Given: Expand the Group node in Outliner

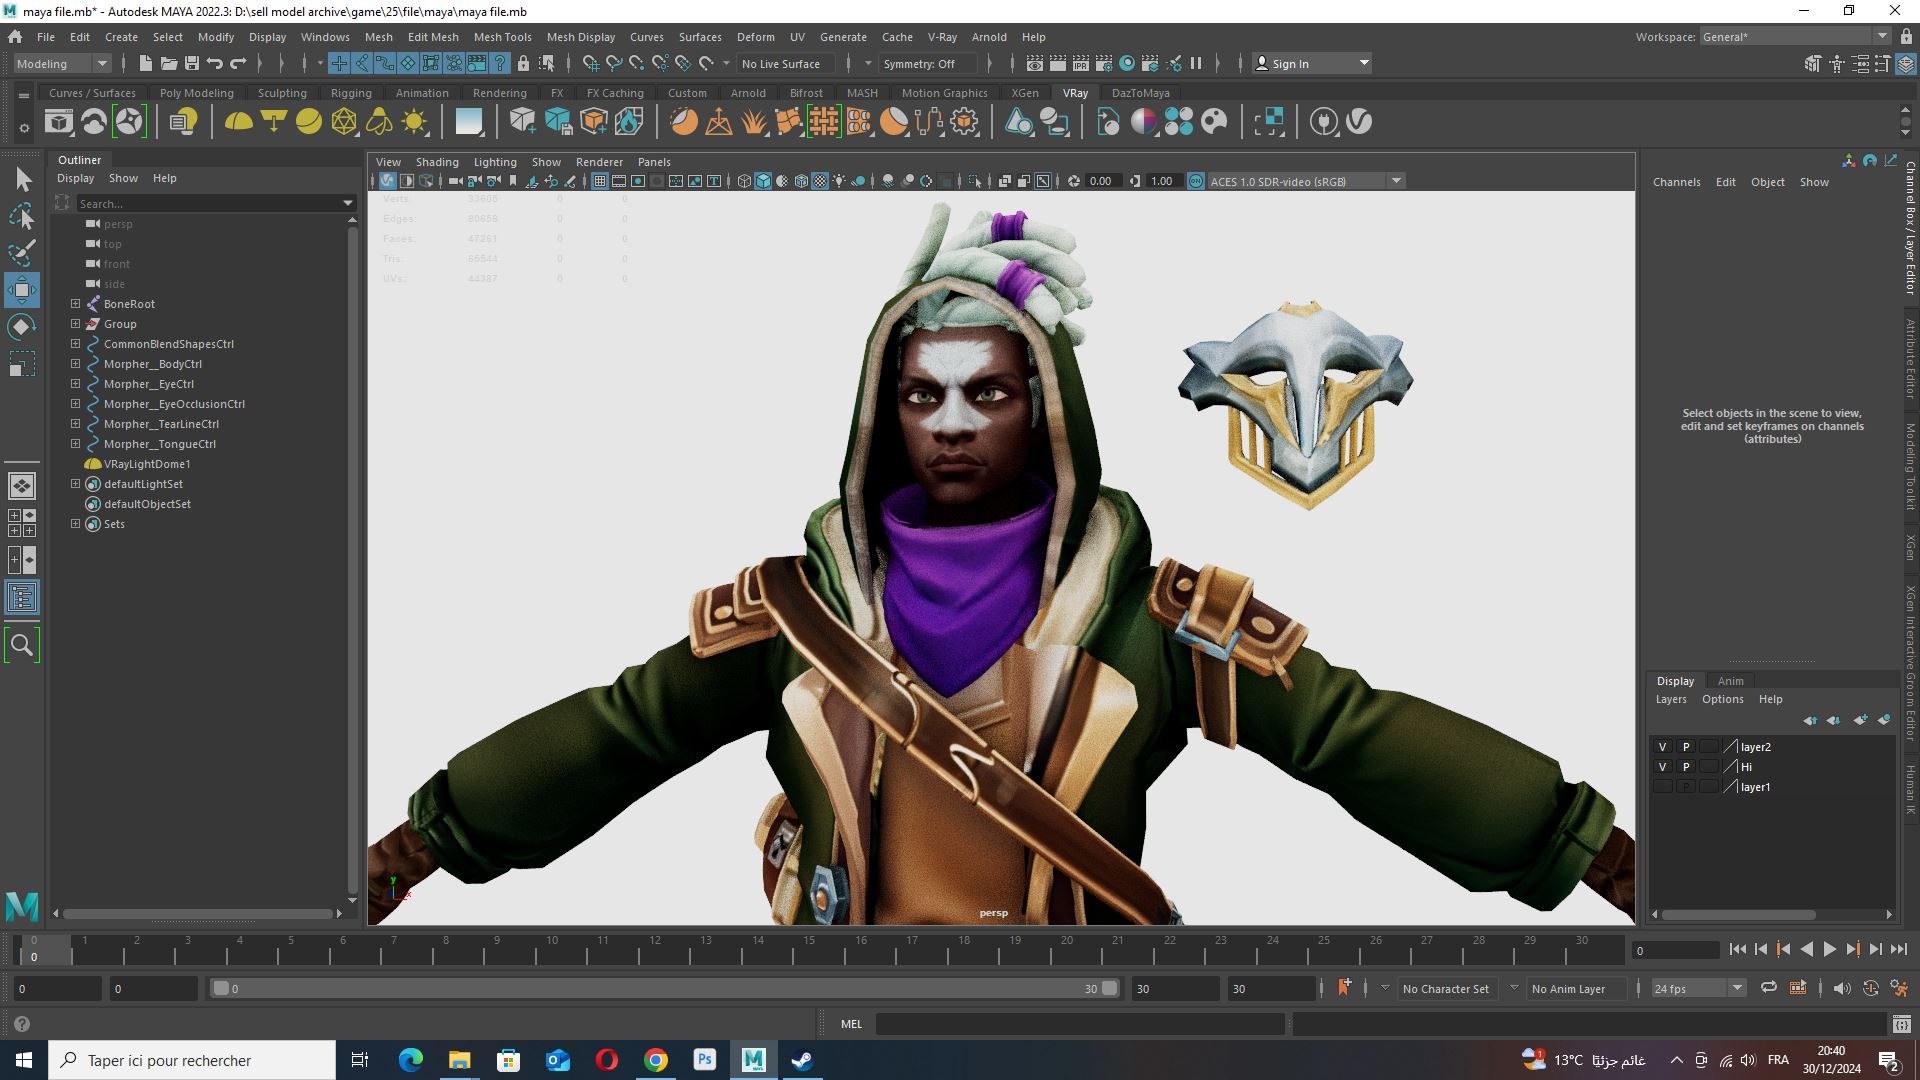Looking at the screenshot, I should 75,324.
